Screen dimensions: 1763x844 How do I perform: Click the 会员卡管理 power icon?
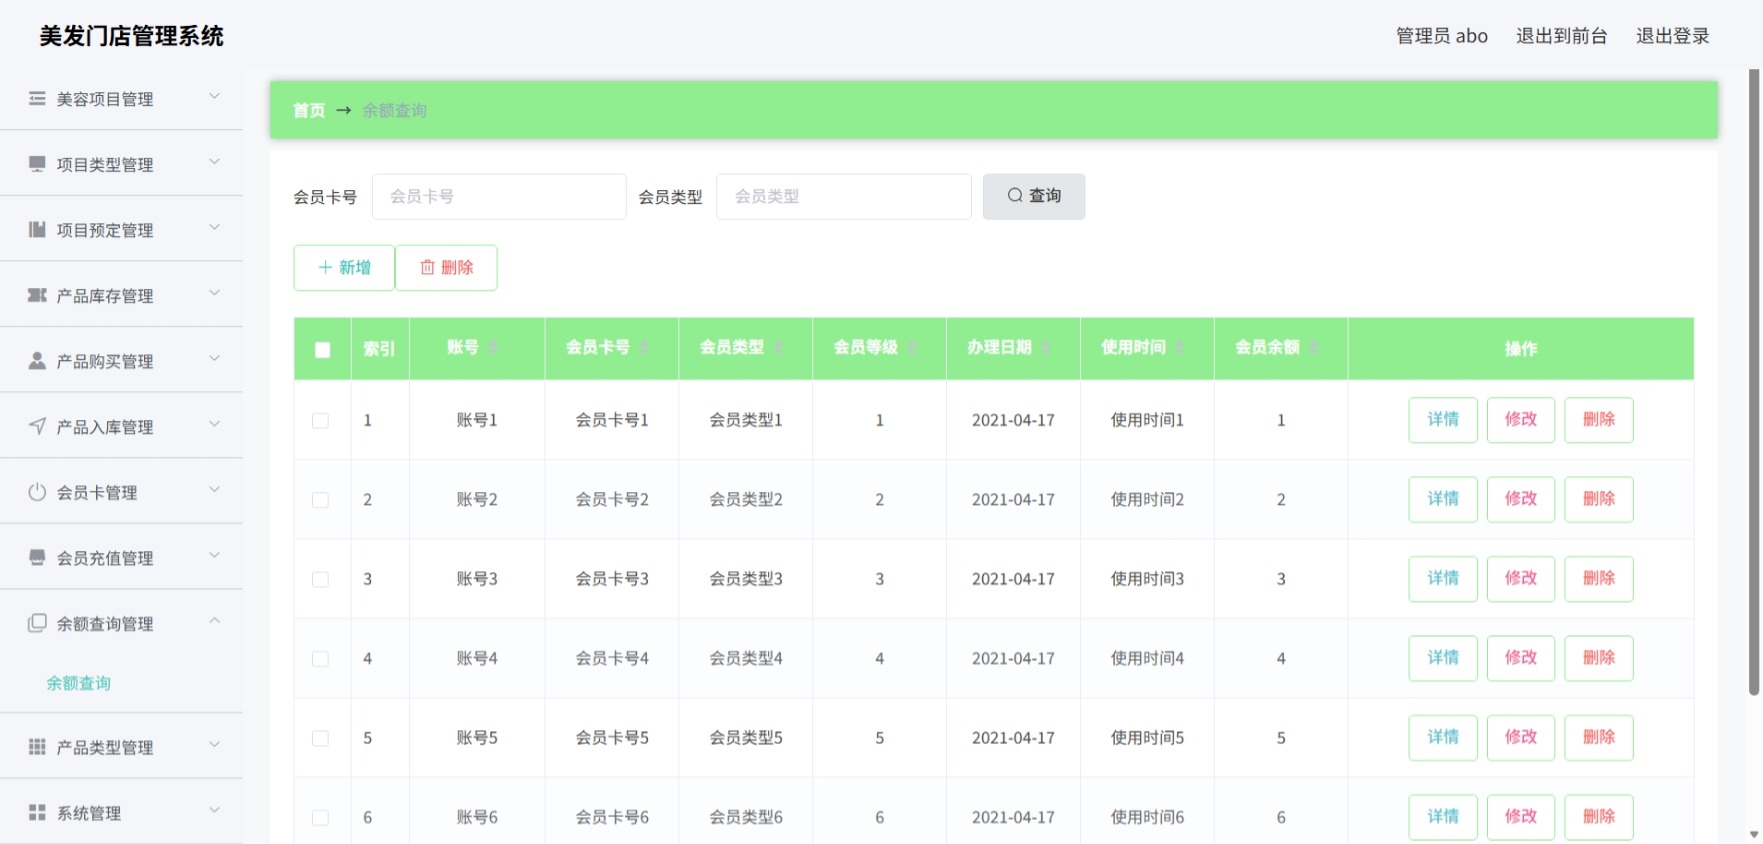pos(37,491)
